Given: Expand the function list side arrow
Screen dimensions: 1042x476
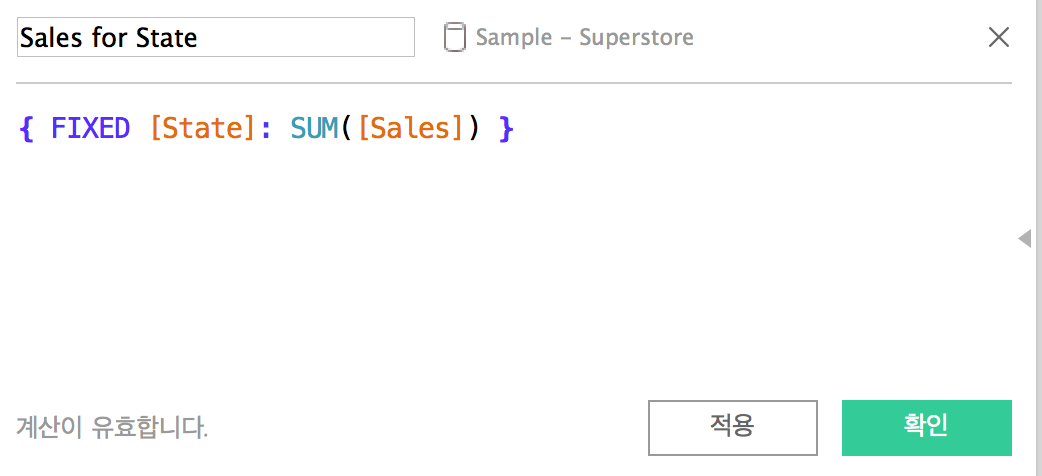Looking at the screenshot, I should (1025, 238).
